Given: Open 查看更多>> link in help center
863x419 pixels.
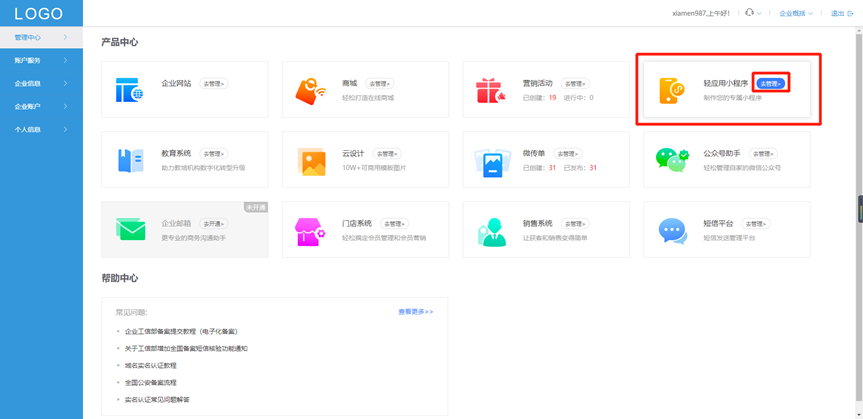Looking at the screenshot, I should pyautogui.click(x=416, y=312).
